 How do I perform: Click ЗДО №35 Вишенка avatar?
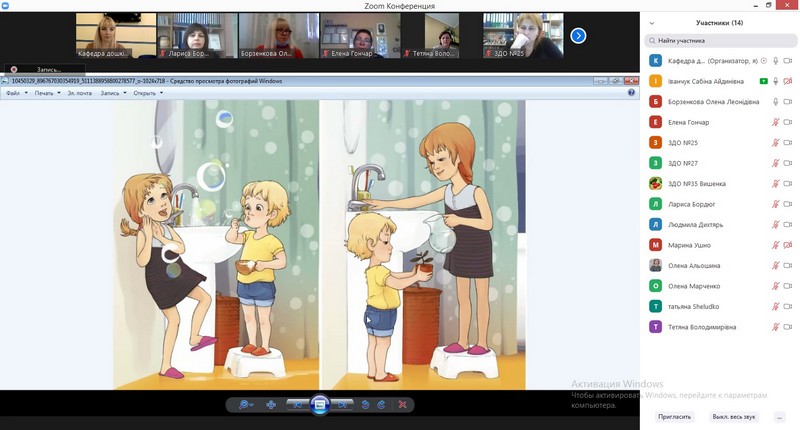656,184
